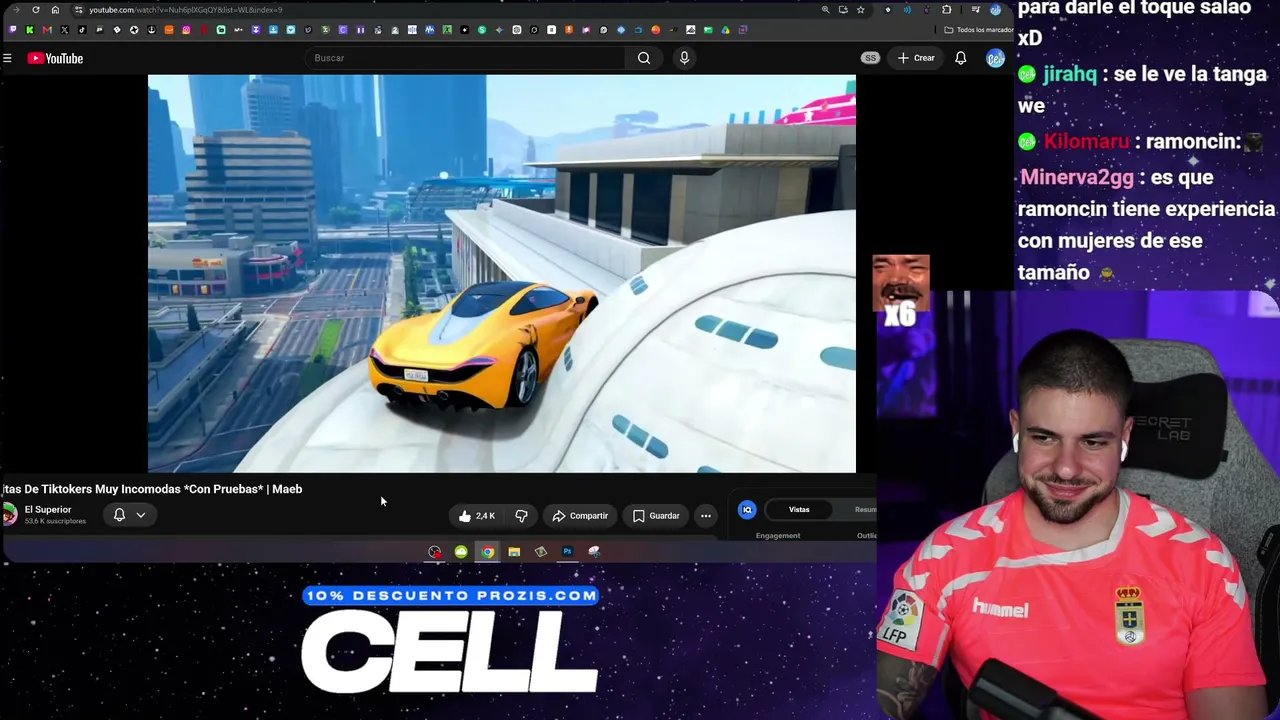The image size is (1280, 720).
Task: Open the El Superior channel name link
Action: 48,510
